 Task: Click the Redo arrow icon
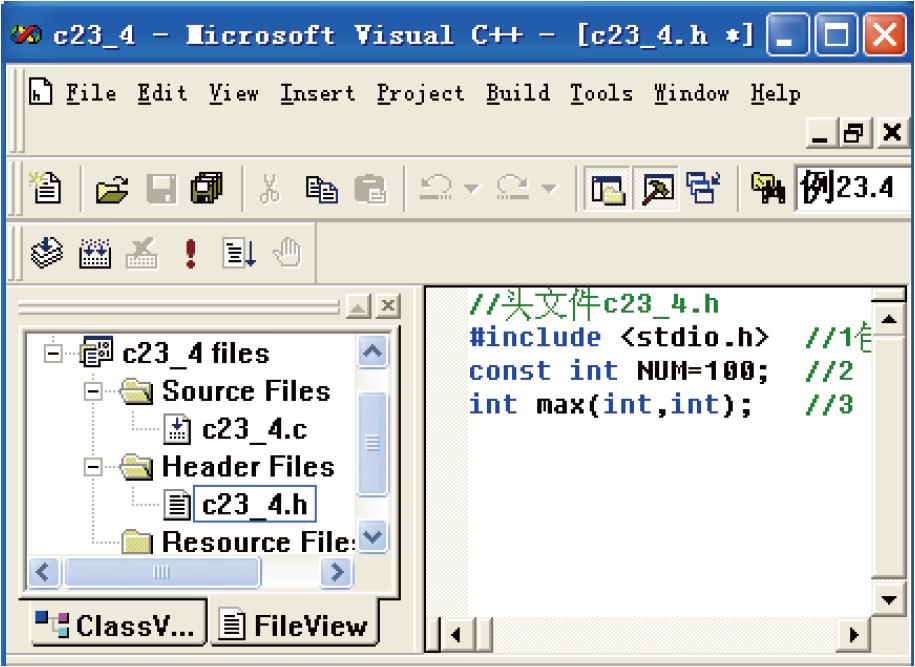click(x=513, y=188)
